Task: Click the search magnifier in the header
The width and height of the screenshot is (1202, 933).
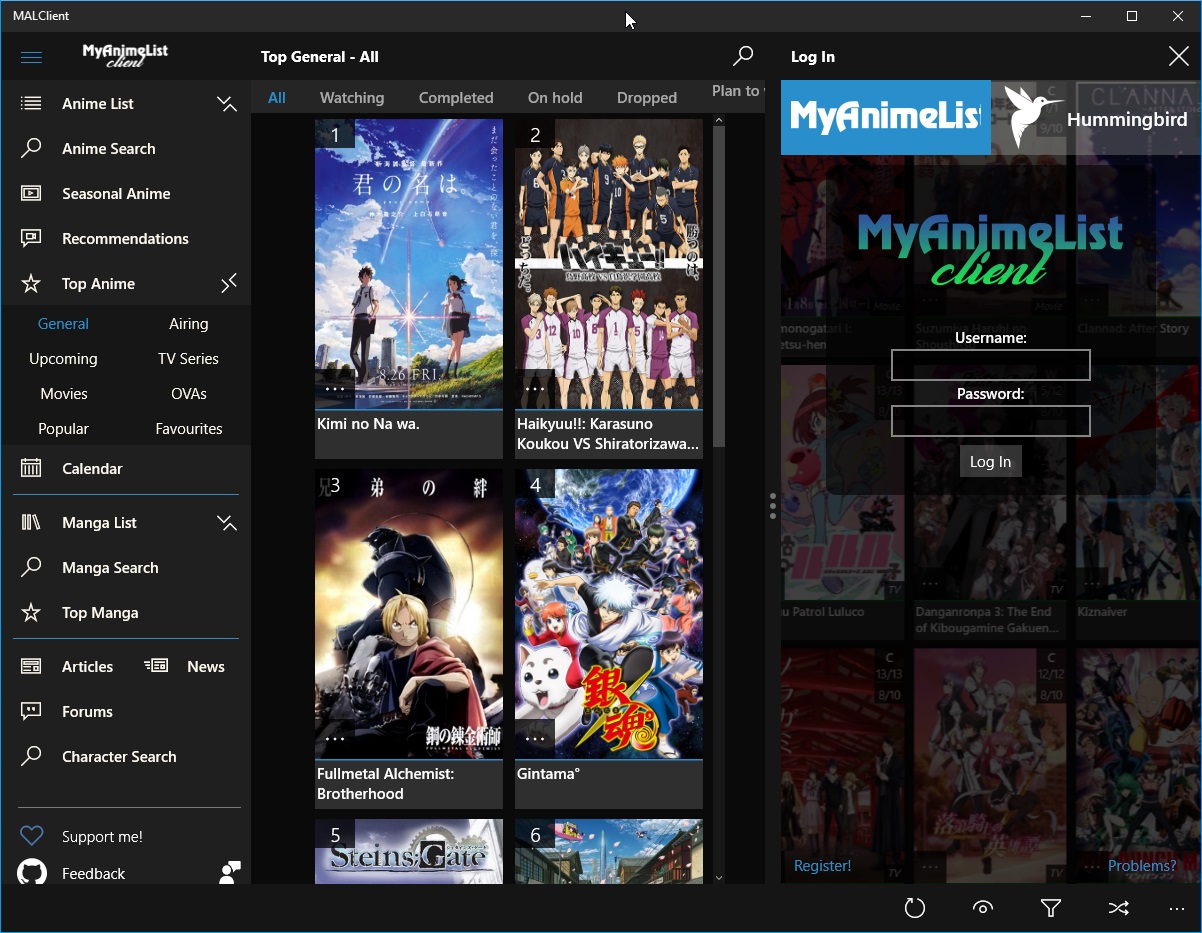Action: 743,57
